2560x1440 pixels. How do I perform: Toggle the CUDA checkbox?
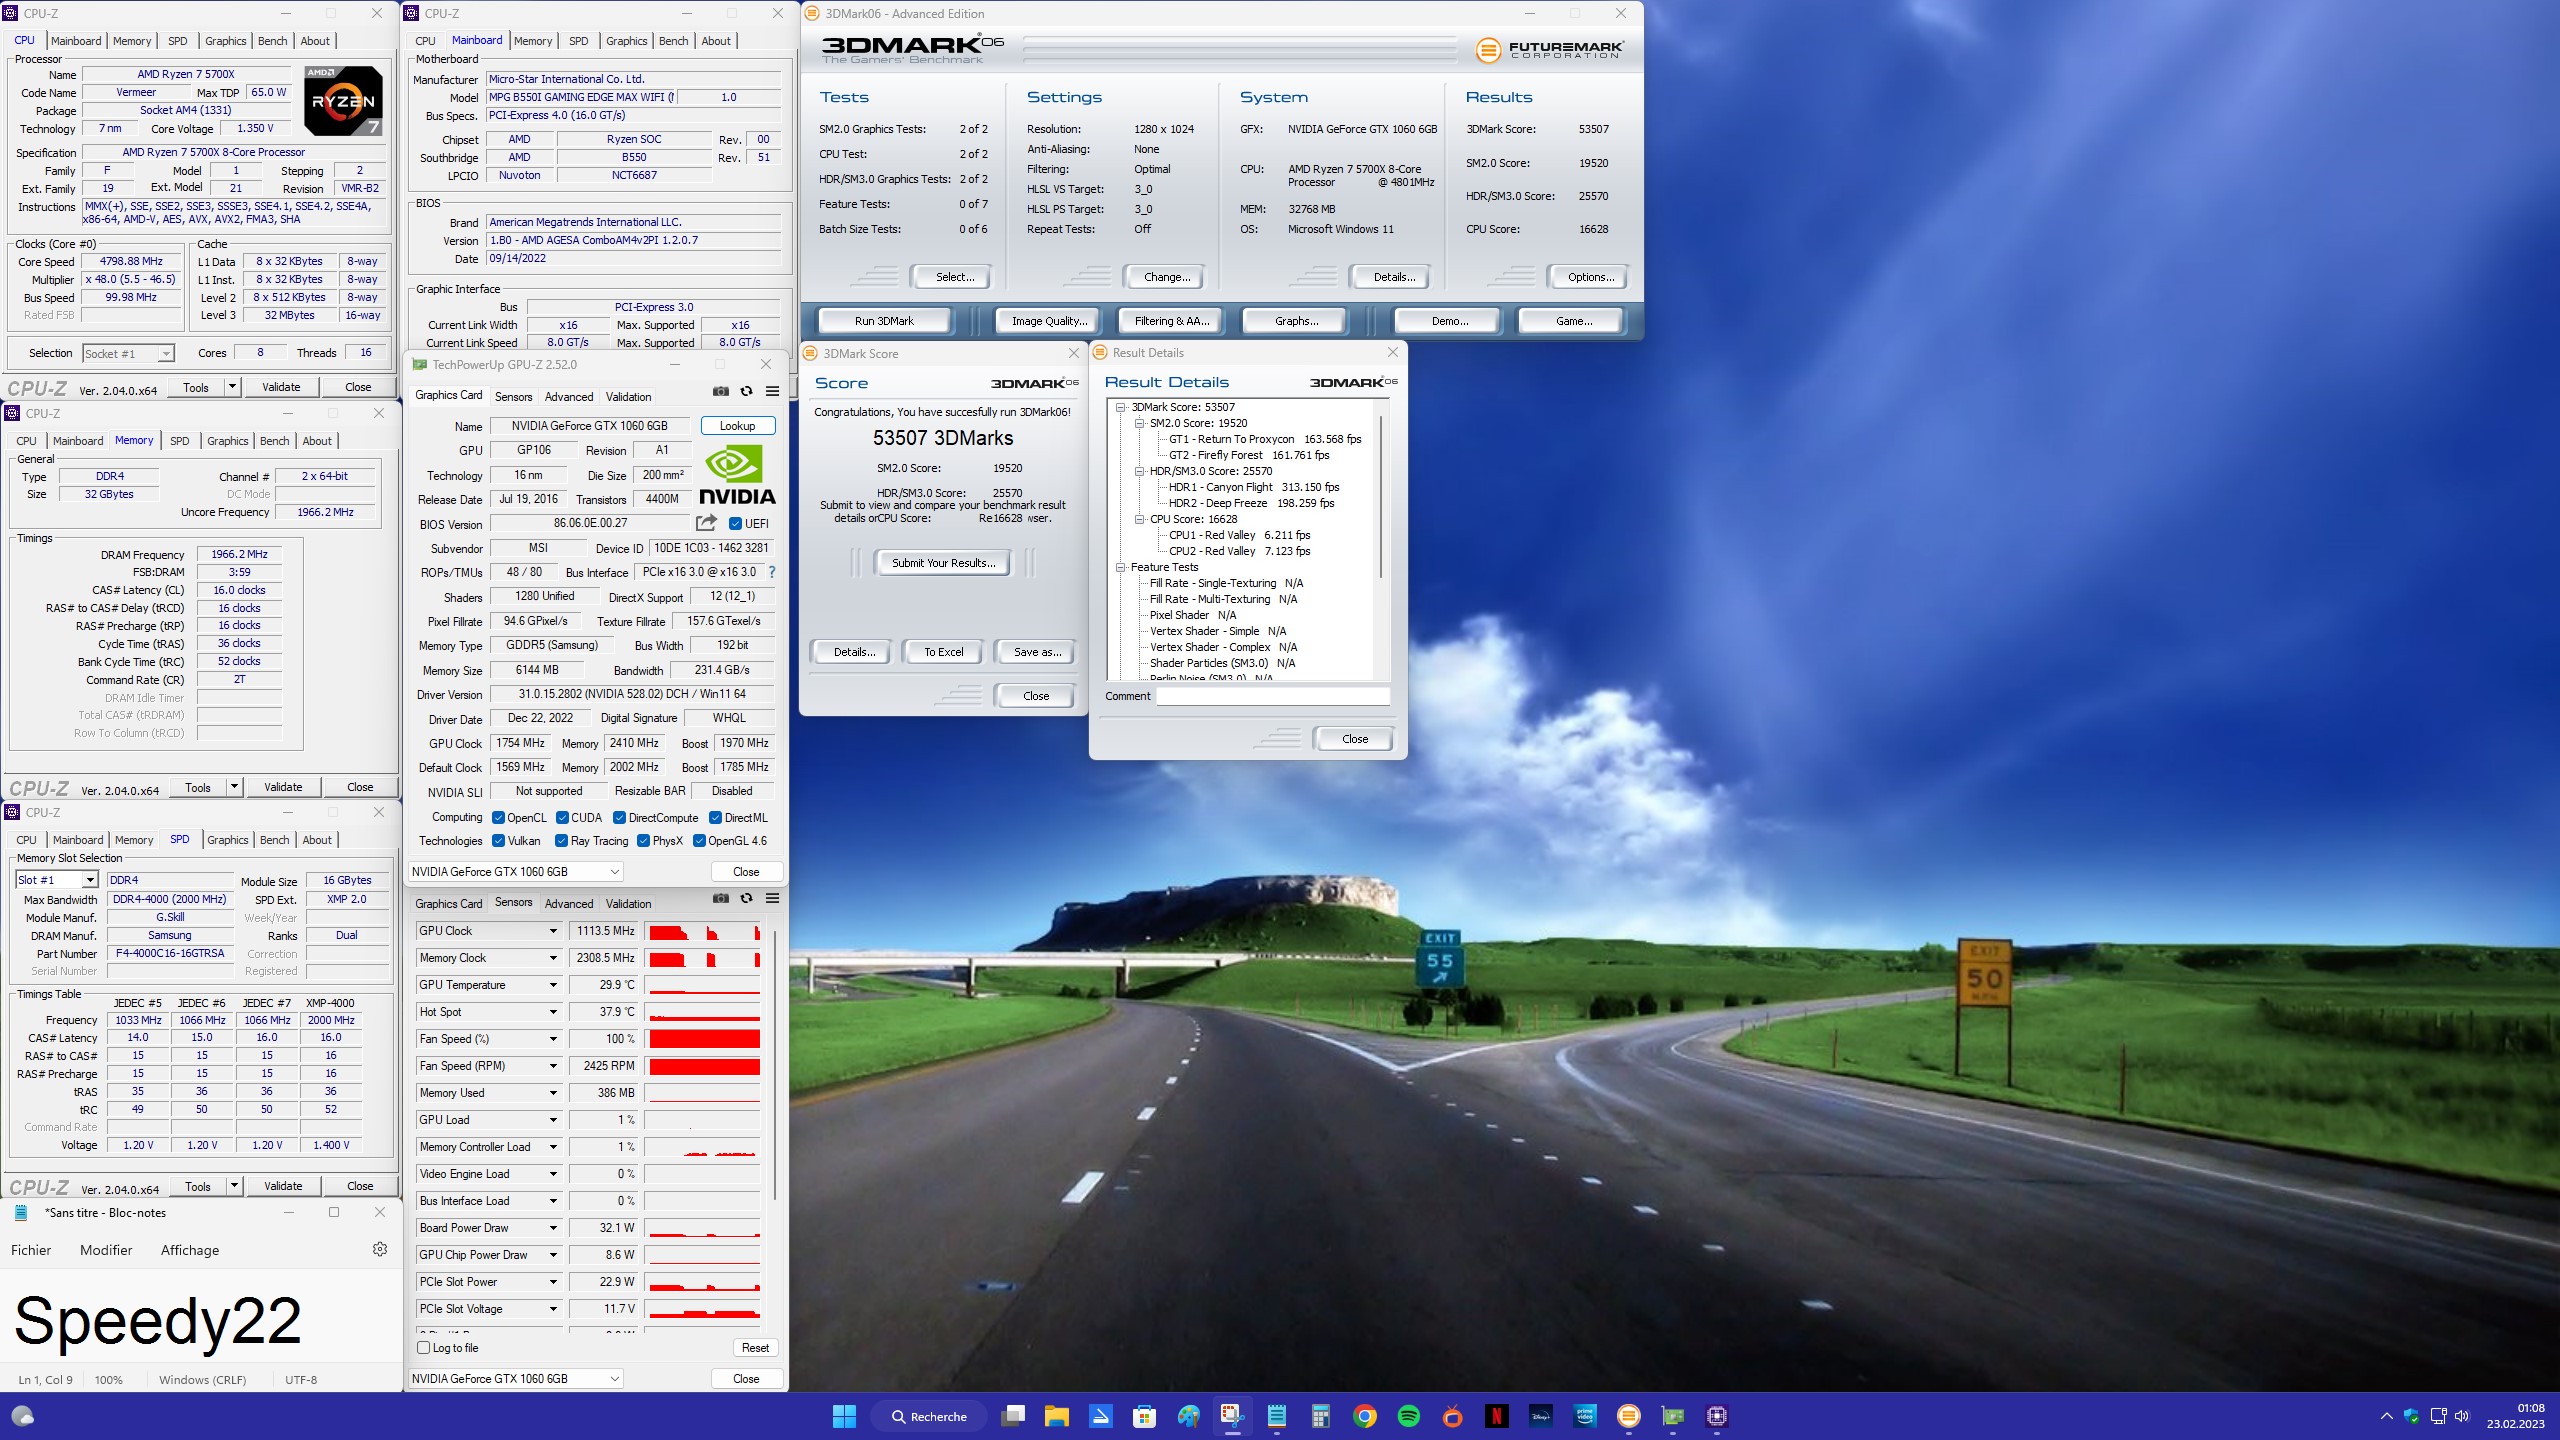562,818
